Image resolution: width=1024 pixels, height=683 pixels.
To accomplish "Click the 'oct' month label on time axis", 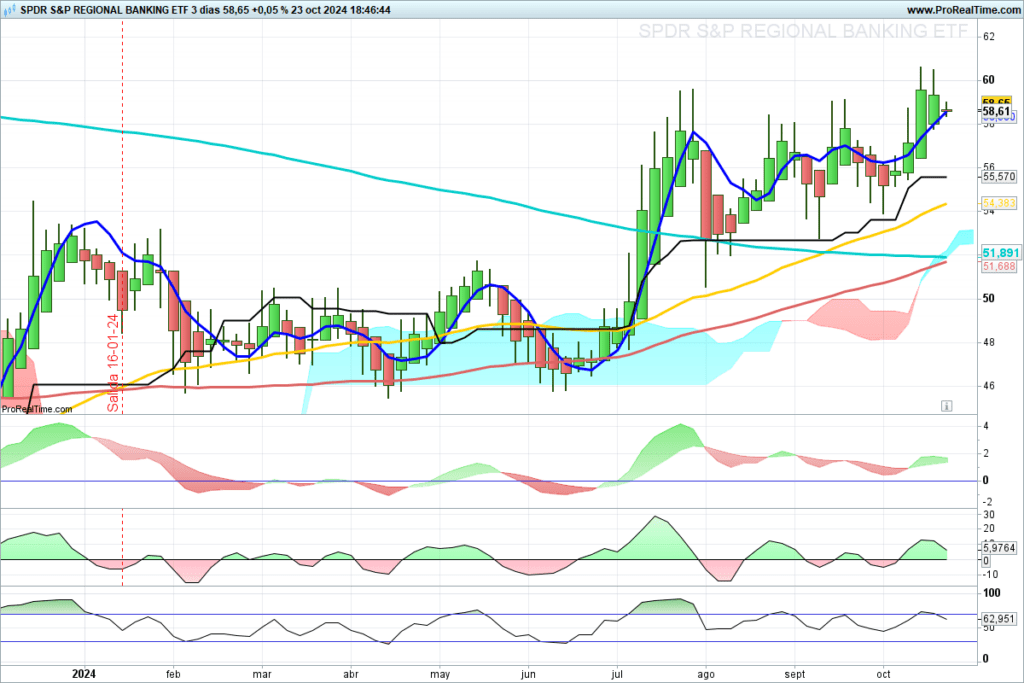I will coord(883,674).
